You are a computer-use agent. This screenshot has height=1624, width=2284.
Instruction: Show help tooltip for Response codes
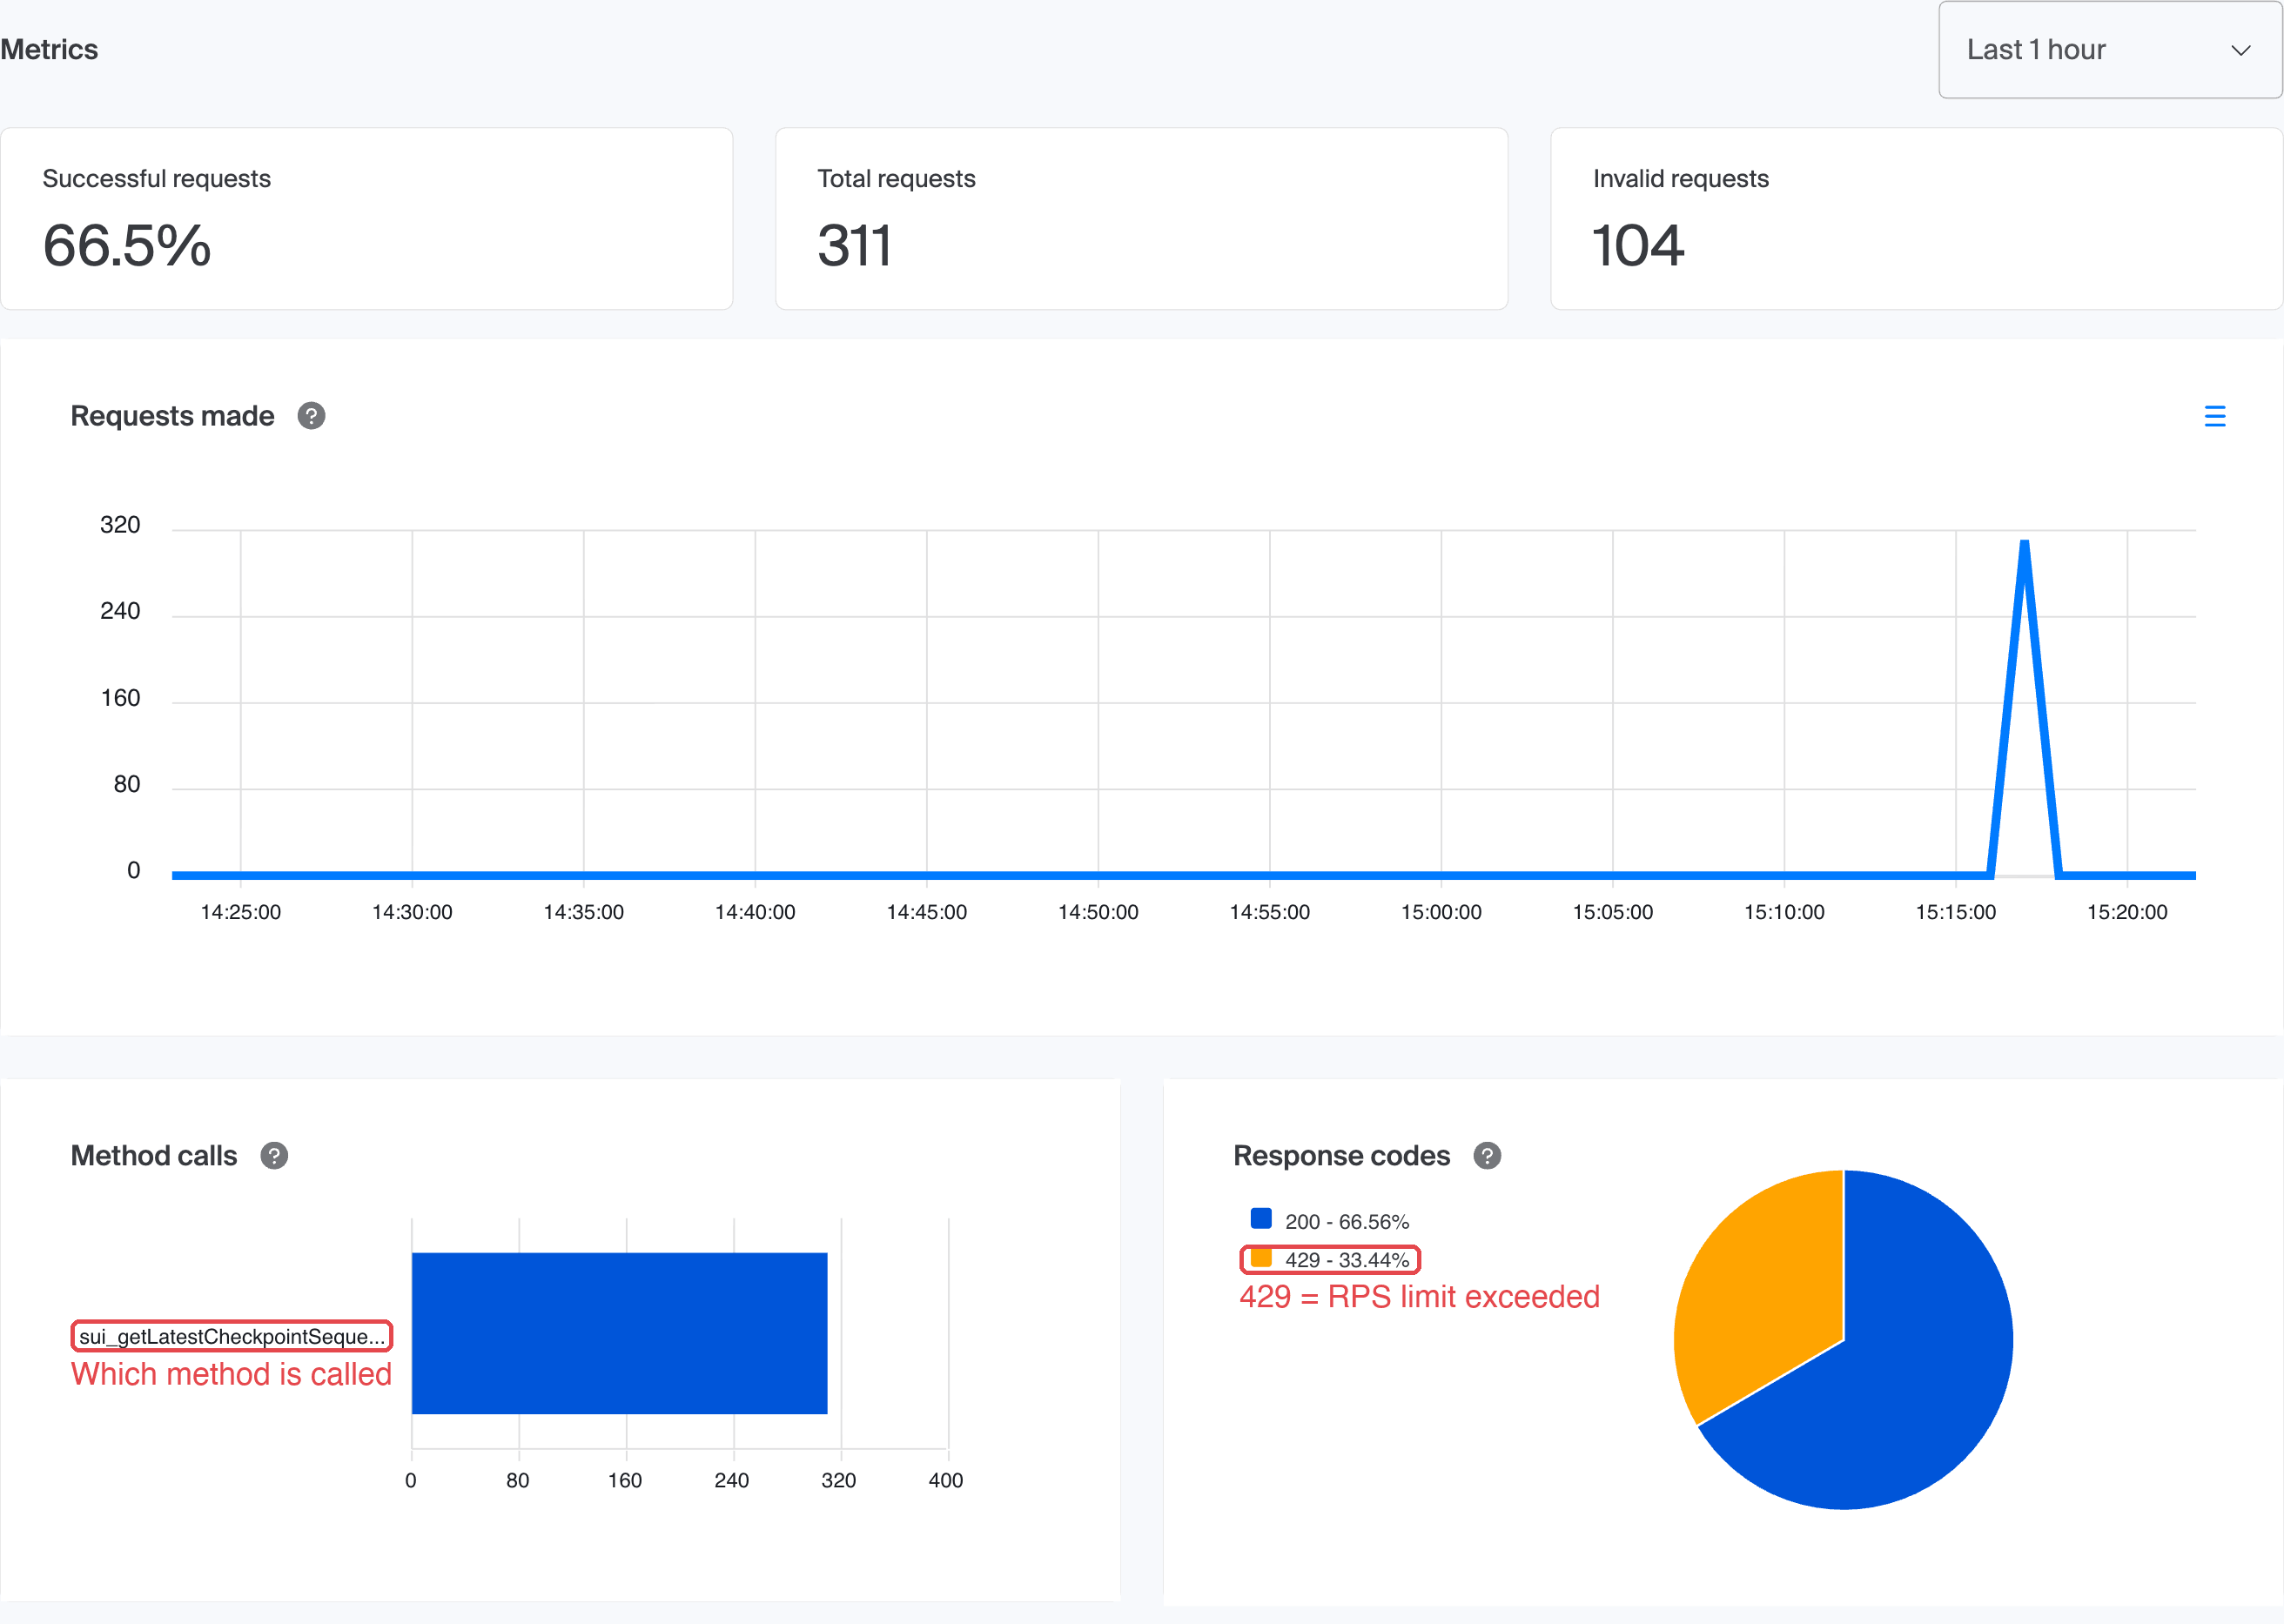1487,1156
